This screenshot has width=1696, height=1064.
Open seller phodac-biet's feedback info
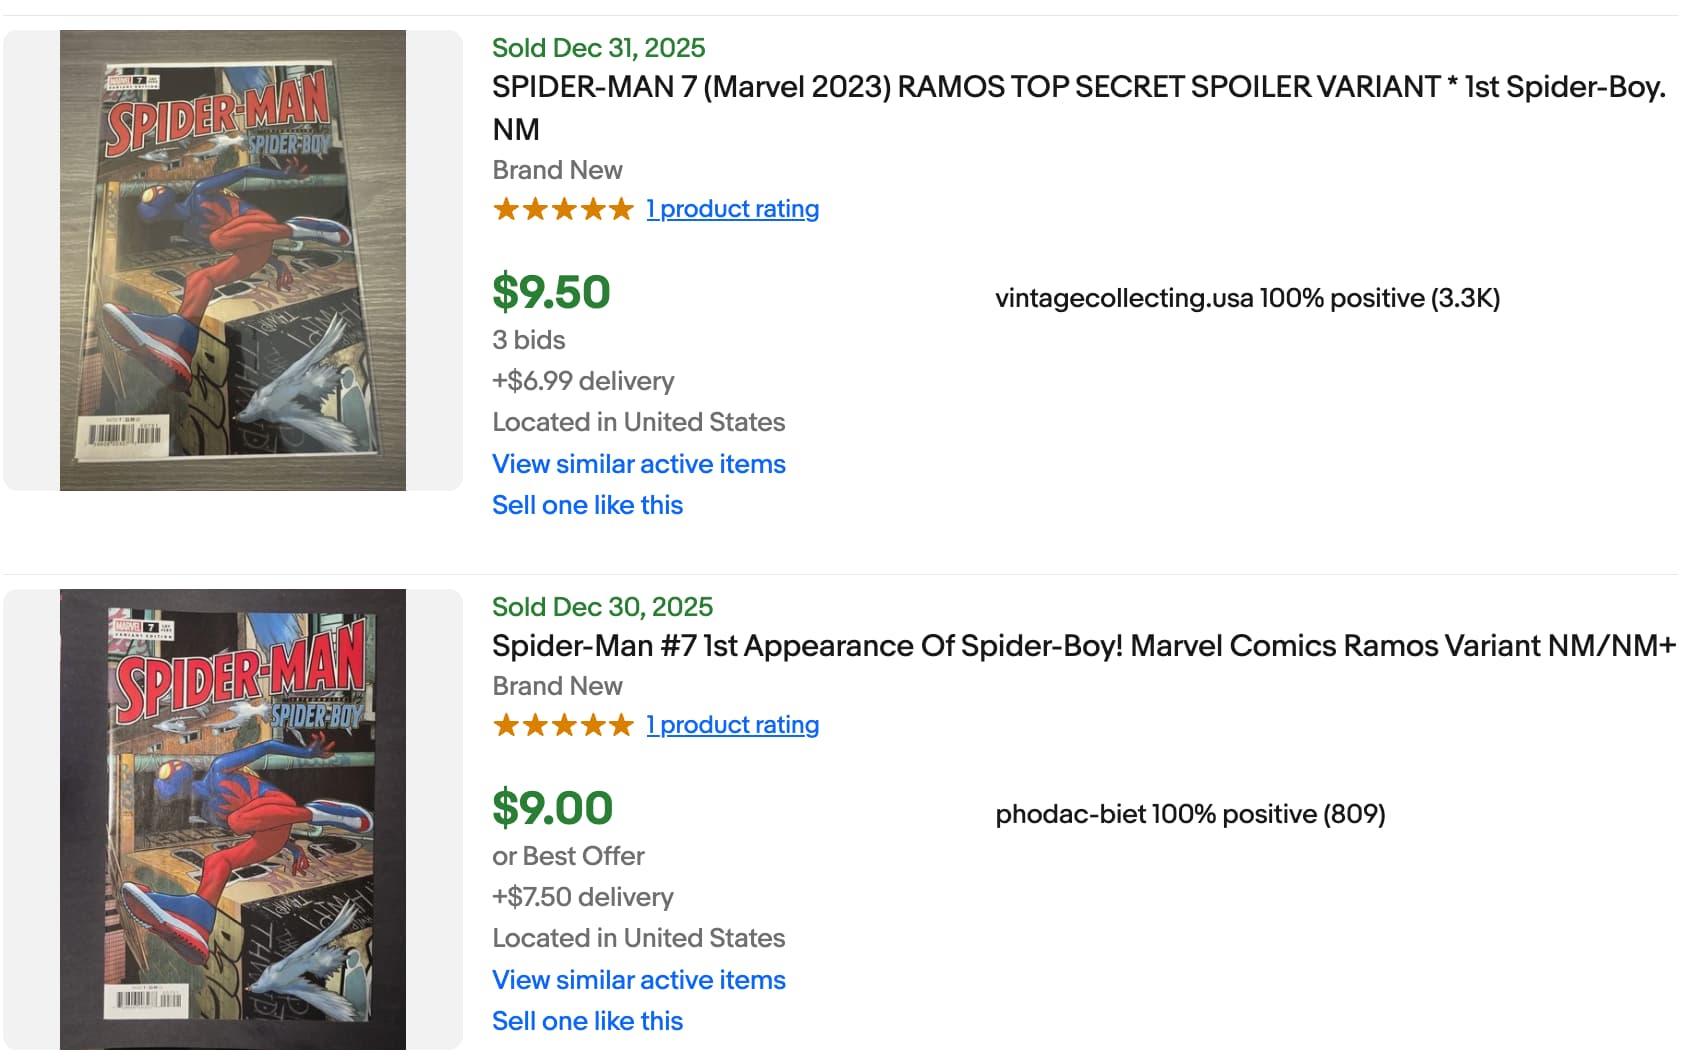pos(1190,814)
